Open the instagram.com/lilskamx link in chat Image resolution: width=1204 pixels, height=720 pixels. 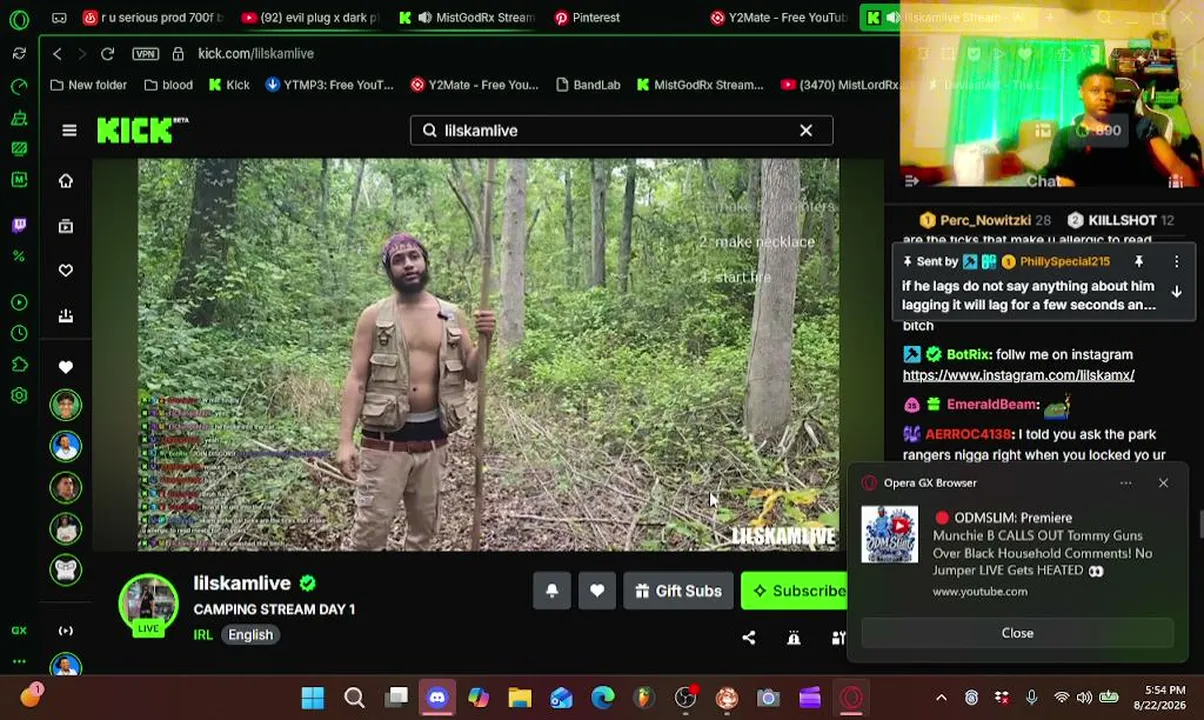pos(1018,375)
